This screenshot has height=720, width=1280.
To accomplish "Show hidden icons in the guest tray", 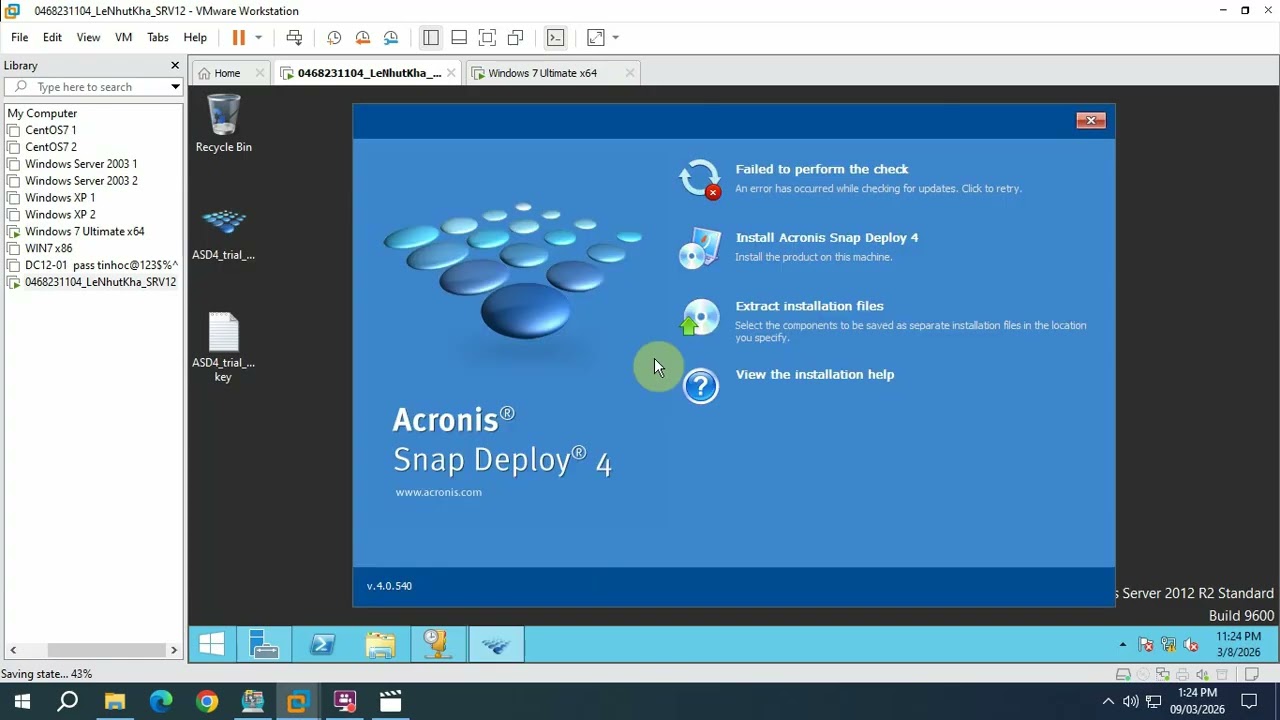I will click(1123, 645).
